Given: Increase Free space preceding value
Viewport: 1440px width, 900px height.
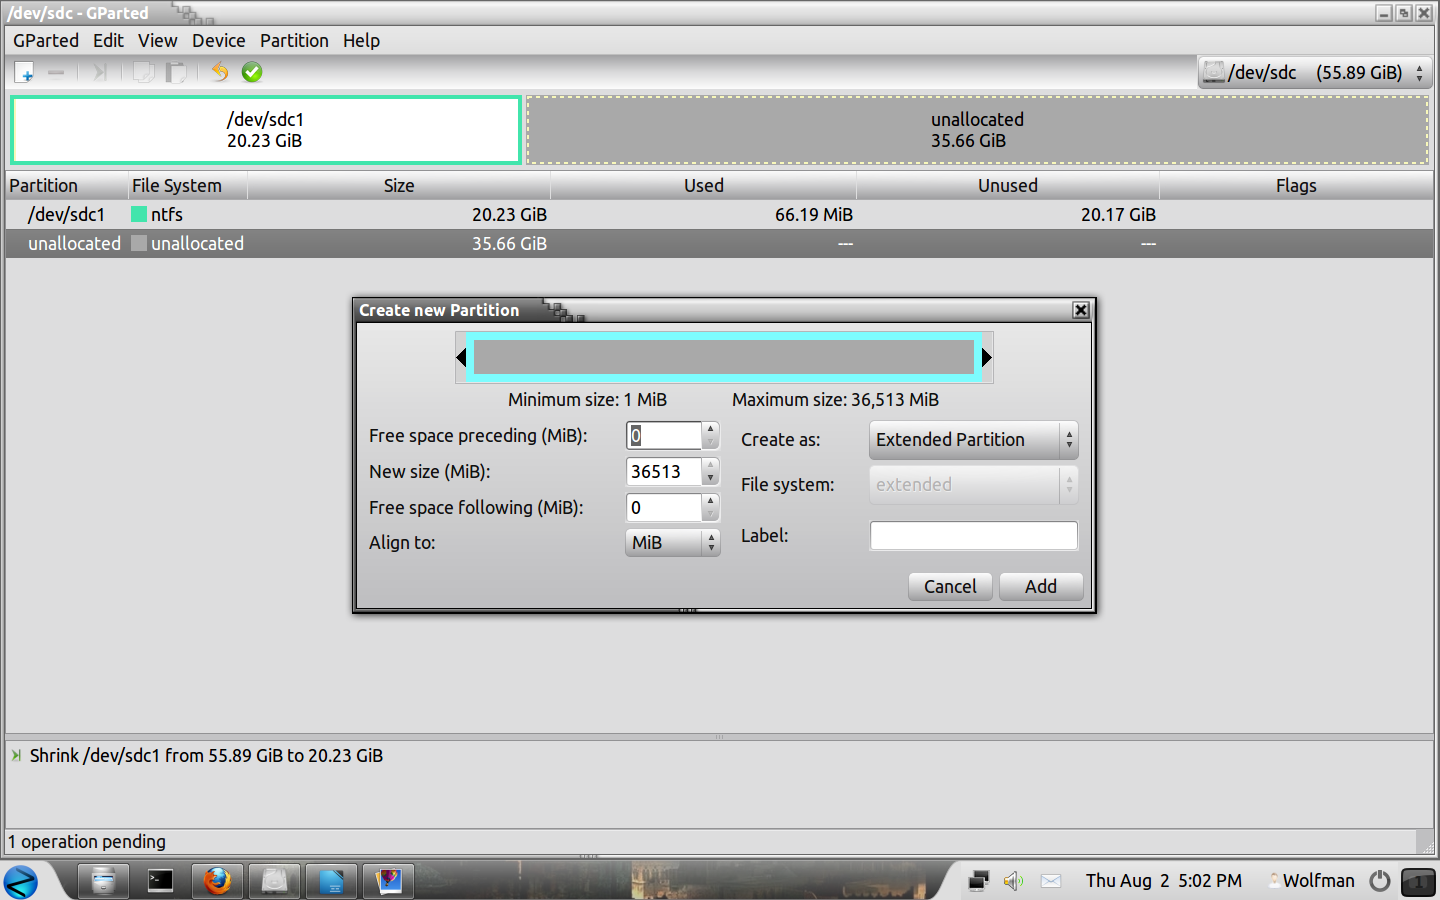Looking at the screenshot, I should click(711, 429).
